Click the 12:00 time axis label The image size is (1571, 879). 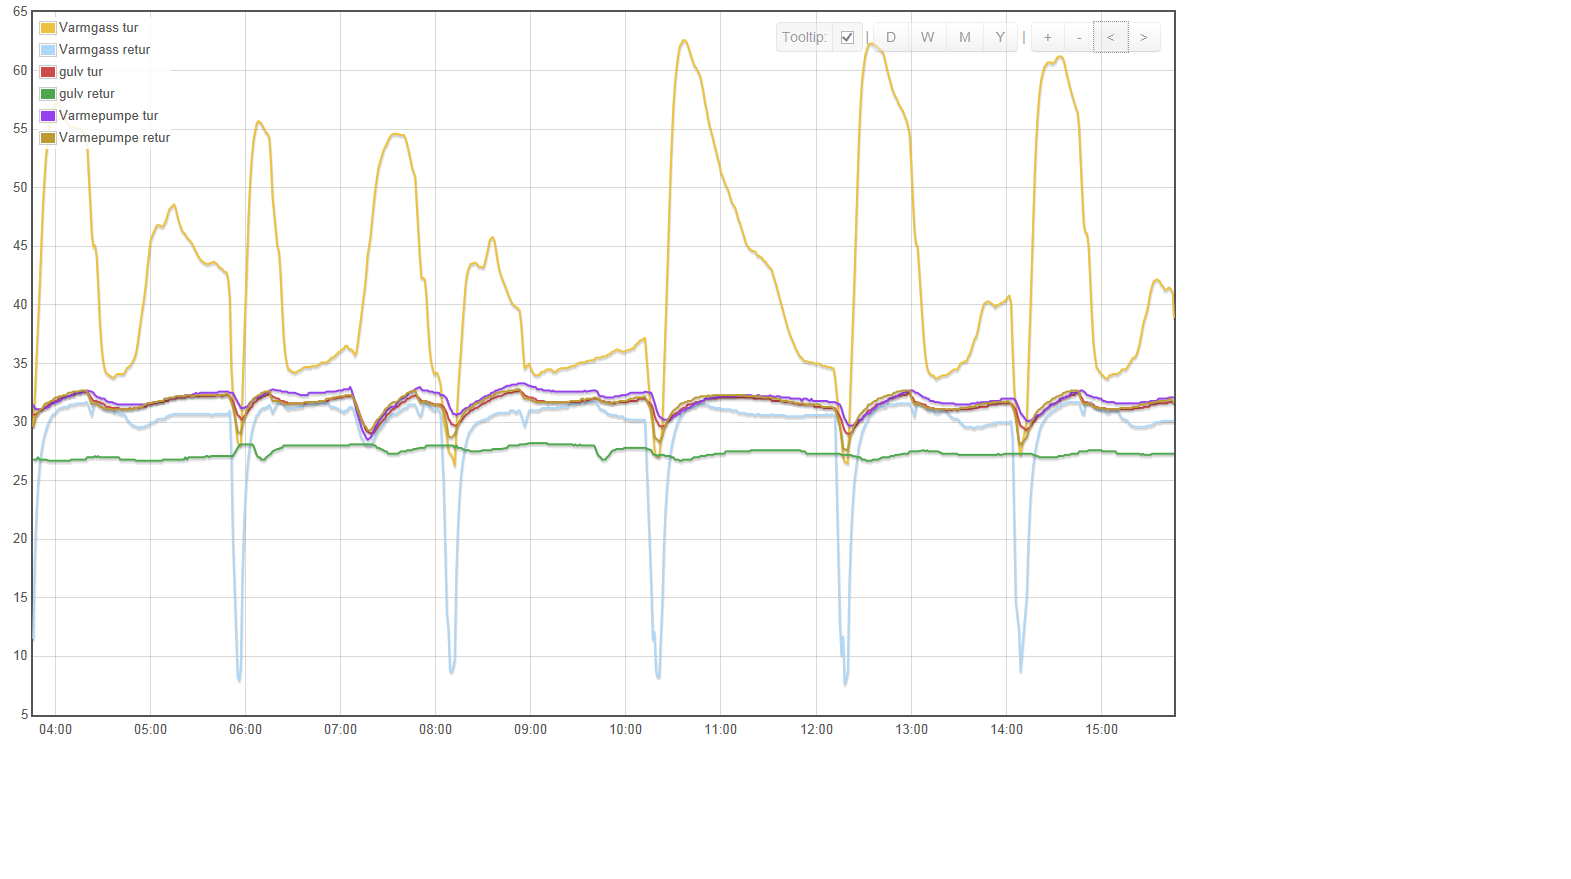817,730
